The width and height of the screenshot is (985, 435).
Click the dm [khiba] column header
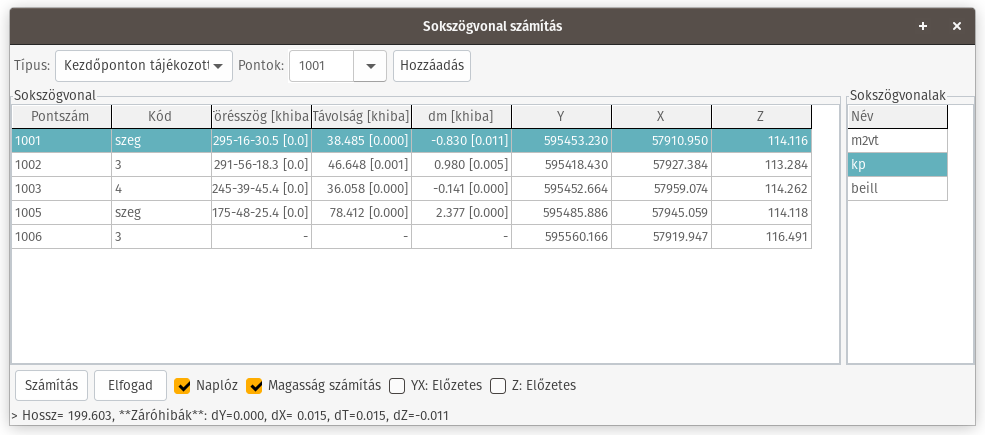461,117
